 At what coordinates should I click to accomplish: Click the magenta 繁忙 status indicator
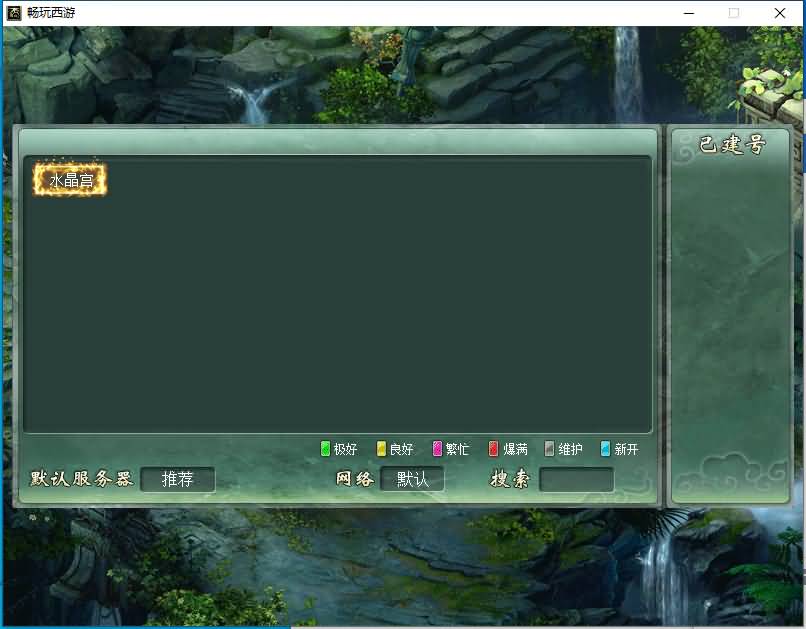[x=437, y=449]
